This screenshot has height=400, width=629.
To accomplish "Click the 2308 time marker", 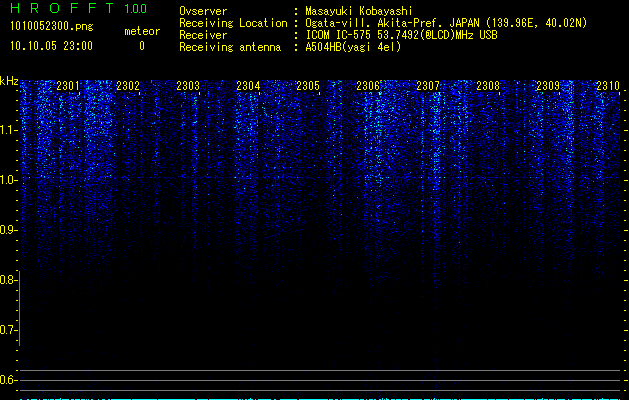I will point(488,85).
